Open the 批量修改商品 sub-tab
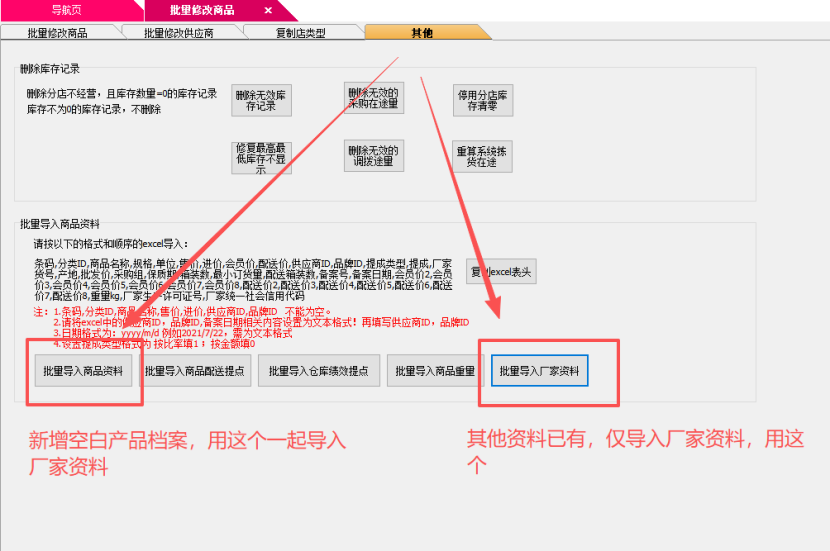 pyautogui.click(x=57, y=33)
